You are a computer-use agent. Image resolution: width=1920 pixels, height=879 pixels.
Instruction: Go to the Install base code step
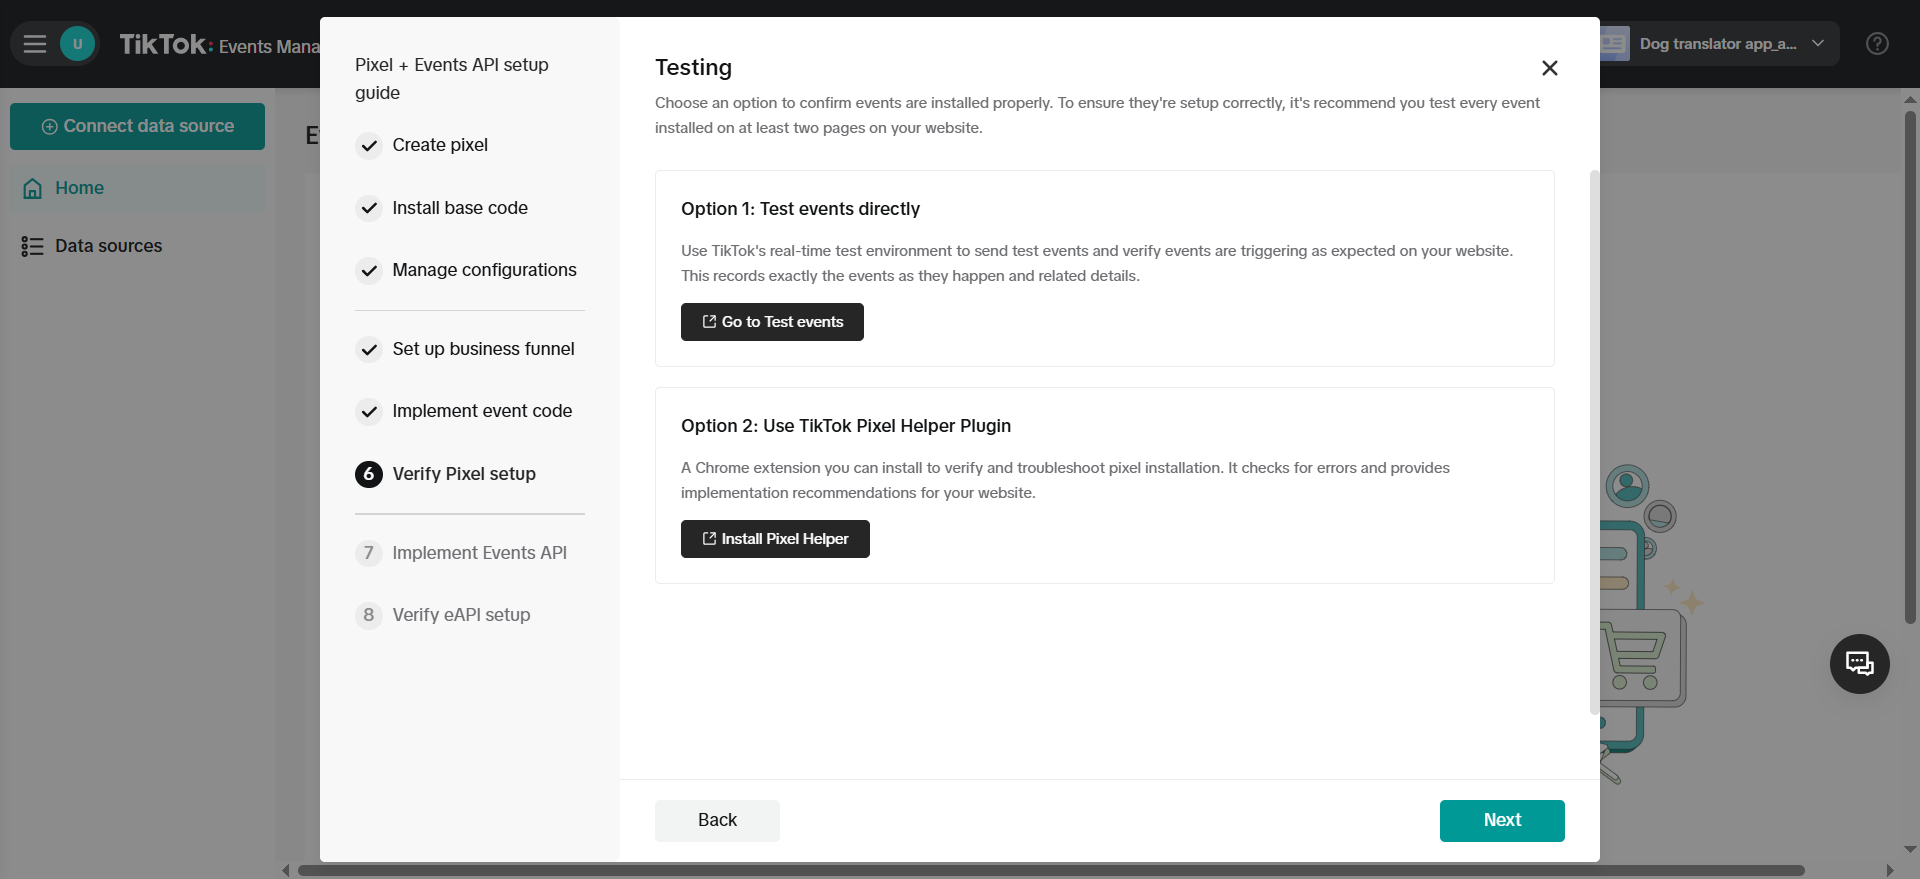point(460,208)
